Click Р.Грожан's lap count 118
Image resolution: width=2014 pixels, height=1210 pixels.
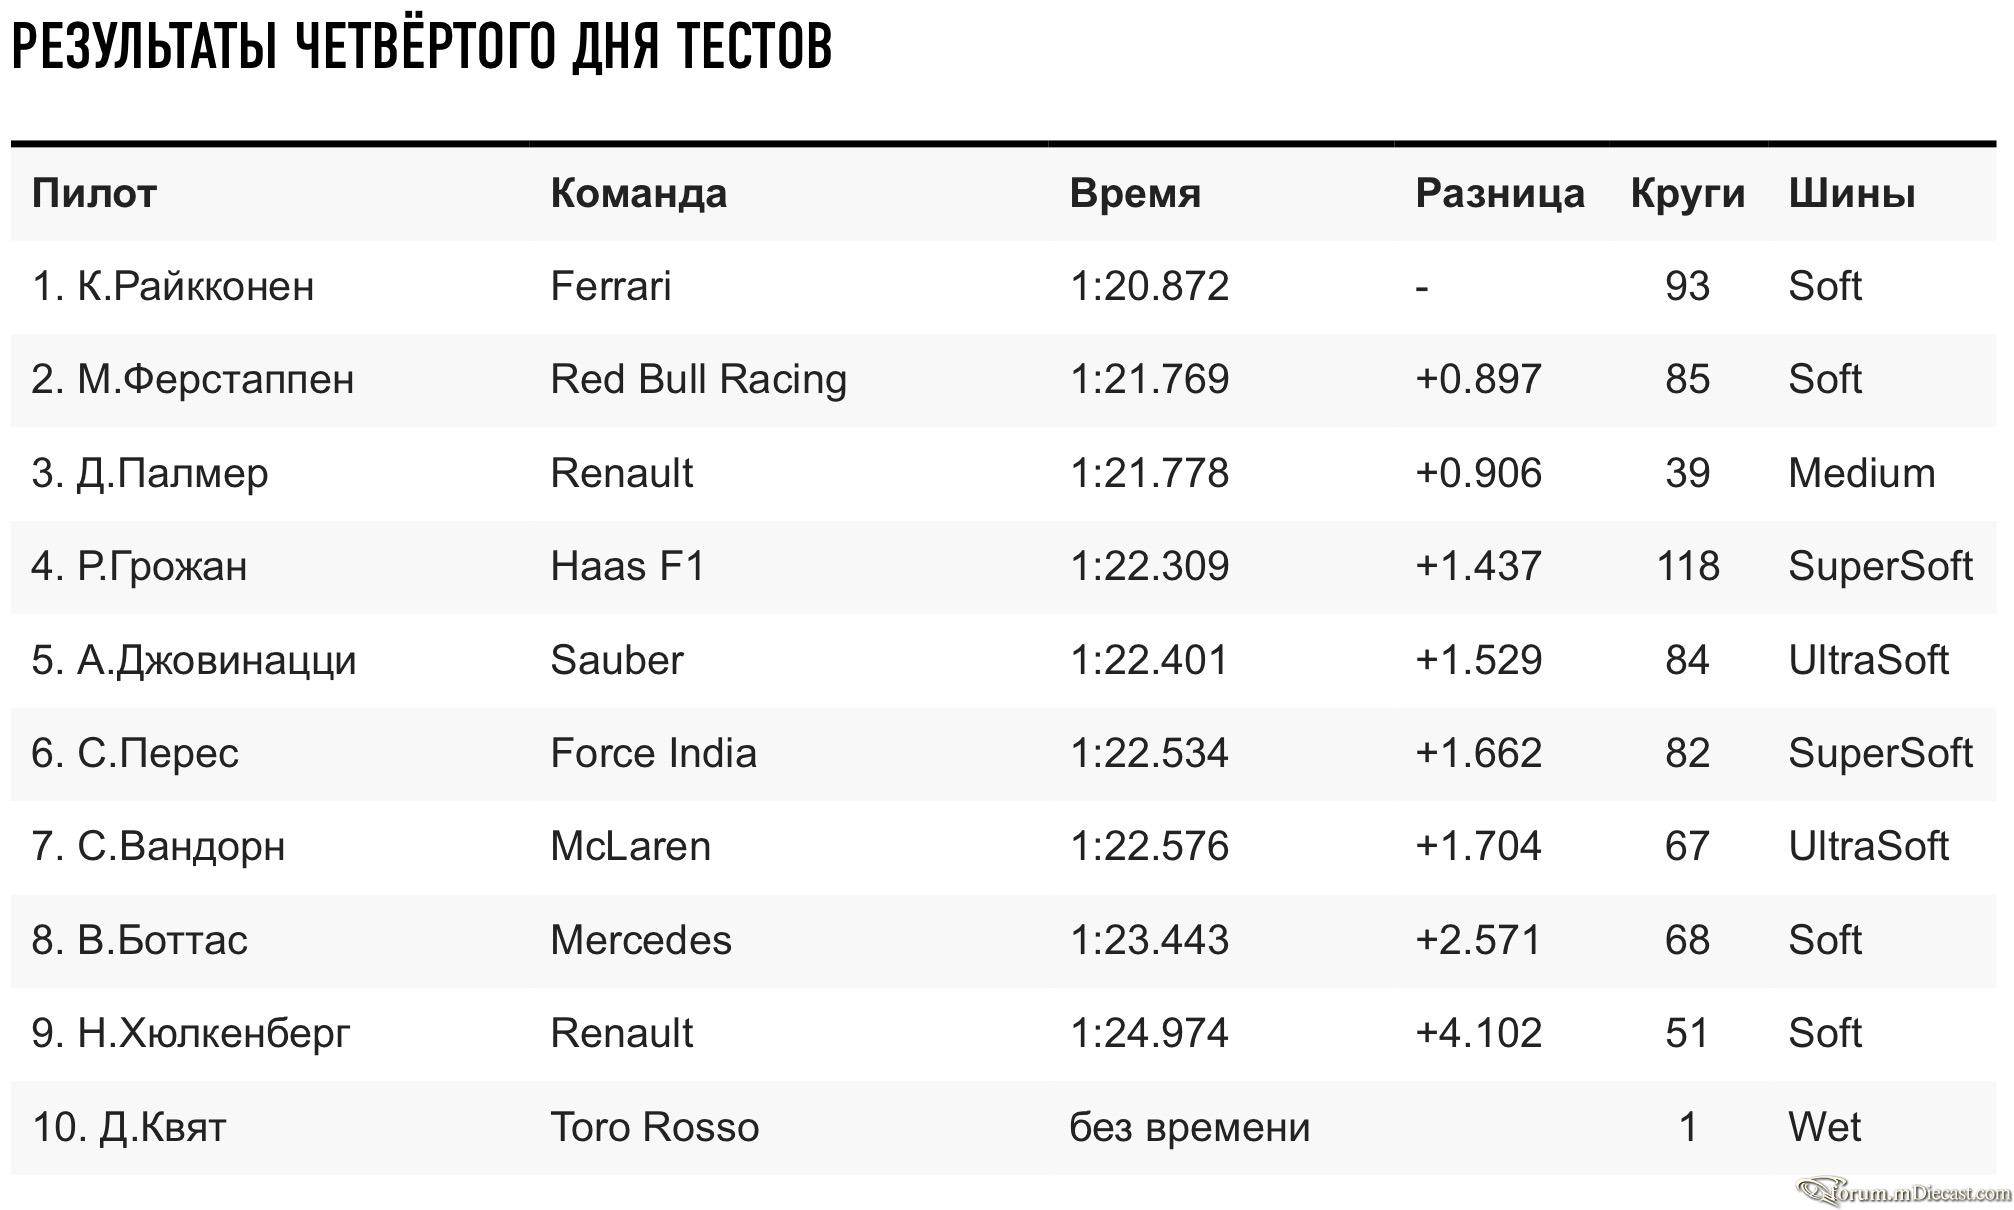click(1688, 567)
